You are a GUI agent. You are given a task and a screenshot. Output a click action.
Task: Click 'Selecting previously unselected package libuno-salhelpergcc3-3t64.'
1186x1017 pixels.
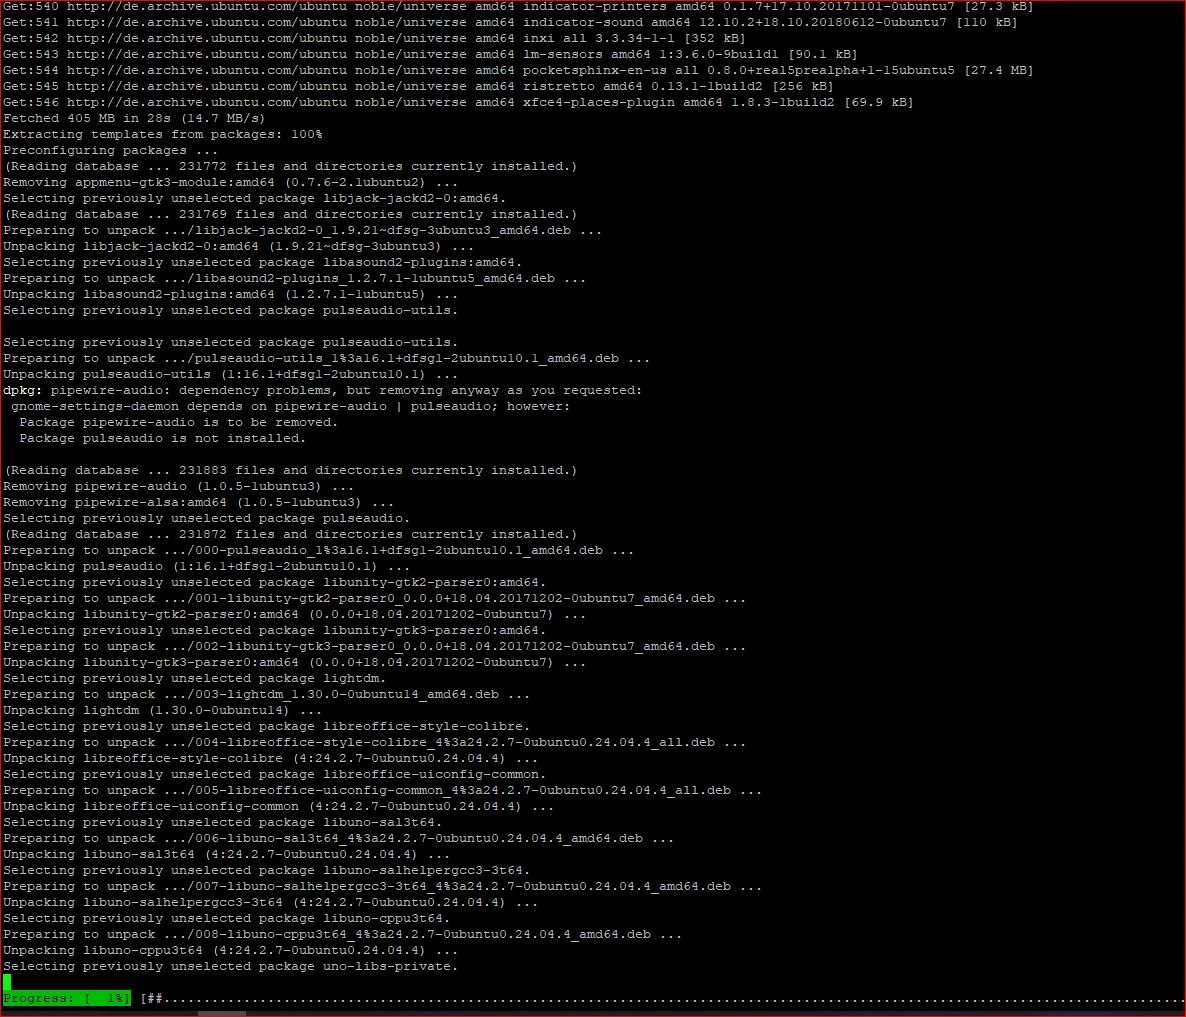[x=266, y=870]
